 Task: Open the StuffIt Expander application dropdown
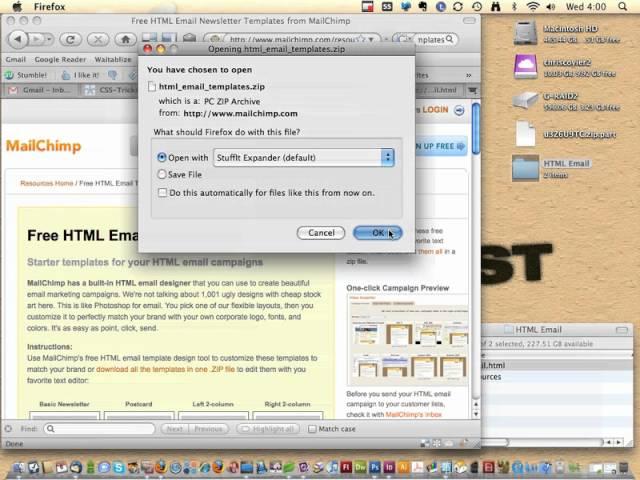tap(304, 158)
